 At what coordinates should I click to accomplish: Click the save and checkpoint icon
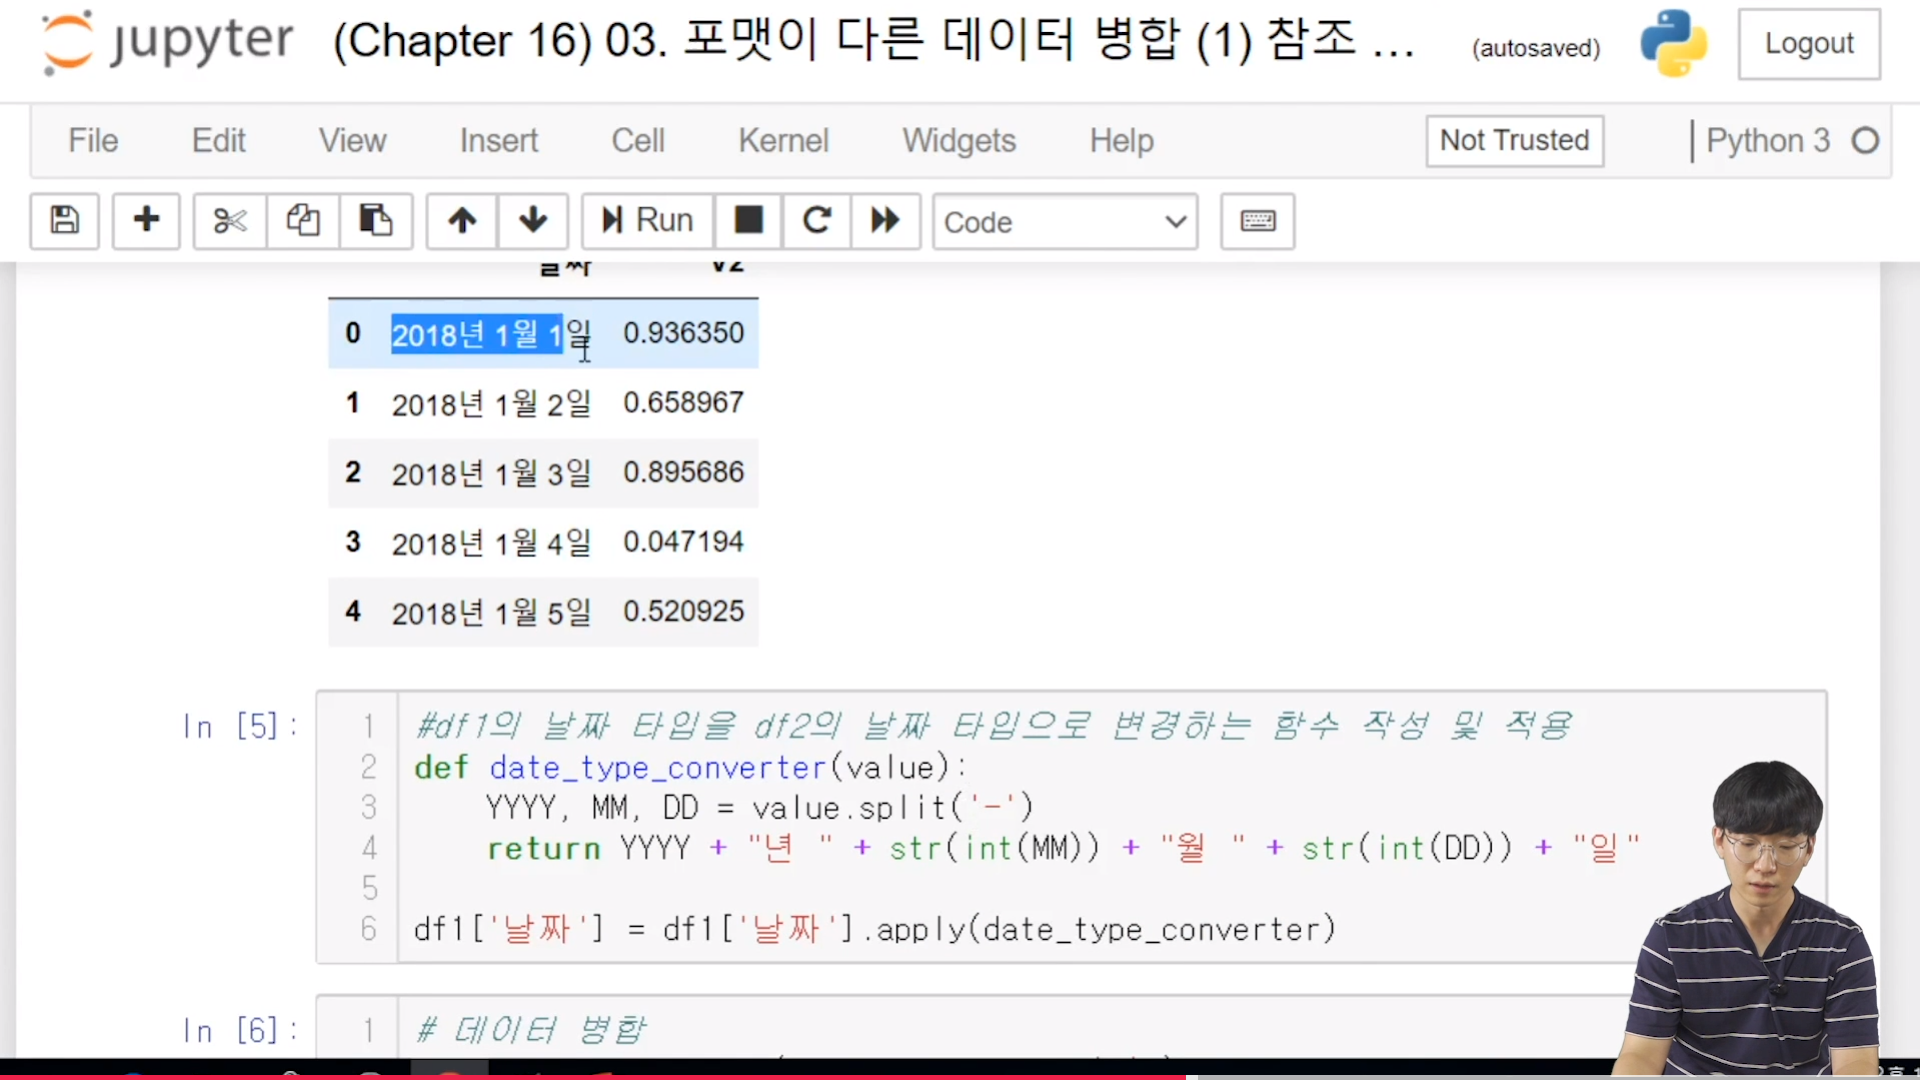[x=65, y=220]
